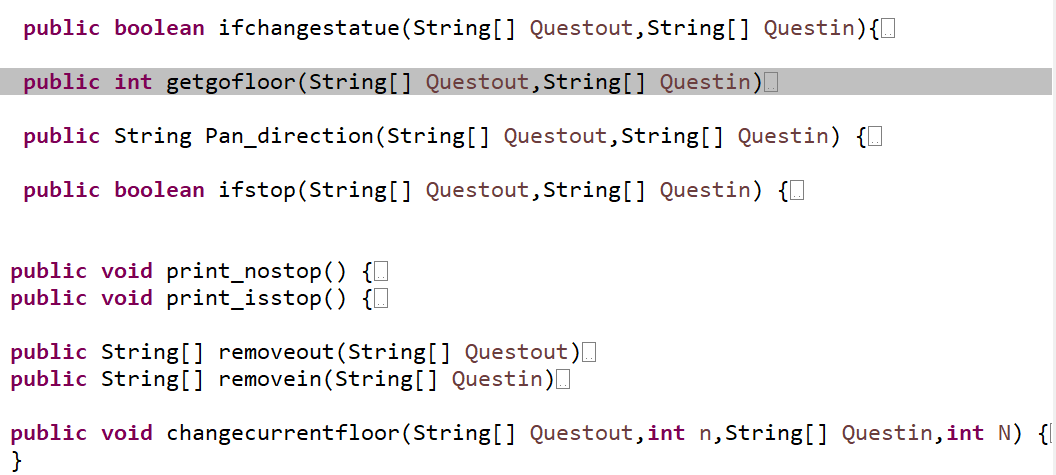Expand the folded ifstop method body

point(797,191)
